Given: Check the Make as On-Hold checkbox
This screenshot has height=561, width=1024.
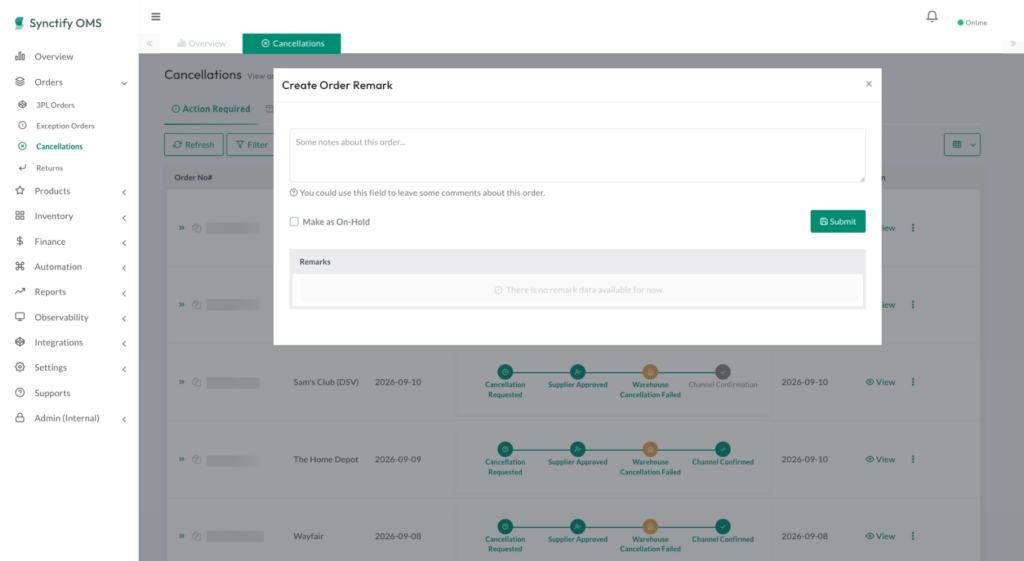Looking at the screenshot, I should (294, 221).
